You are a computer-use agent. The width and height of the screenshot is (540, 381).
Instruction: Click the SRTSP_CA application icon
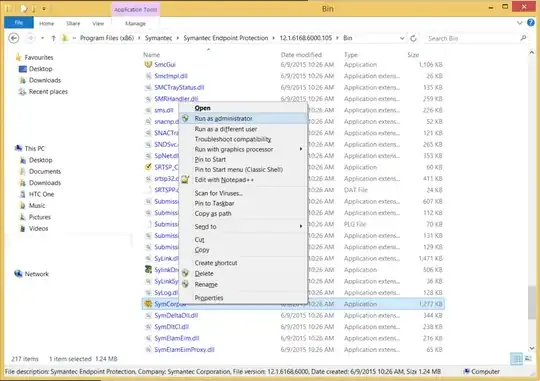(148, 167)
